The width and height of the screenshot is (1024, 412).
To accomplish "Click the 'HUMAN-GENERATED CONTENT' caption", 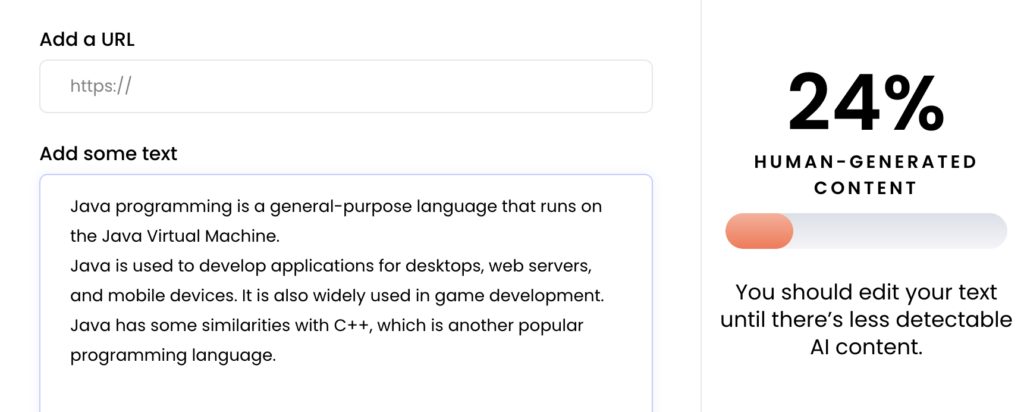I will (x=865, y=174).
